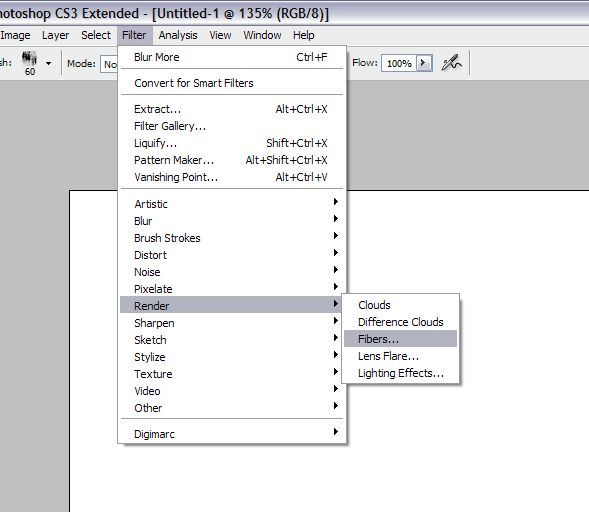Image resolution: width=589 pixels, height=512 pixels.
Task: Open the Layer menu
Action: [55, 35]
